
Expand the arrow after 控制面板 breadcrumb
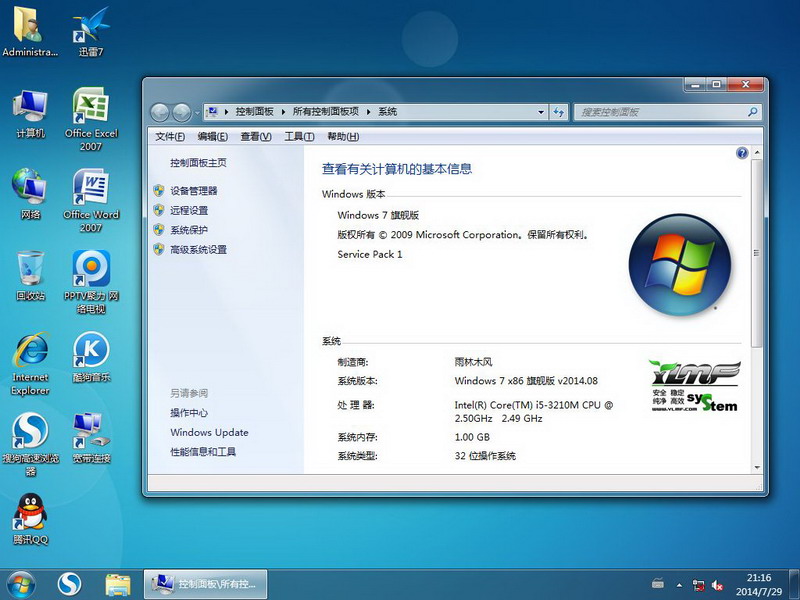click(x=283, y=112)
